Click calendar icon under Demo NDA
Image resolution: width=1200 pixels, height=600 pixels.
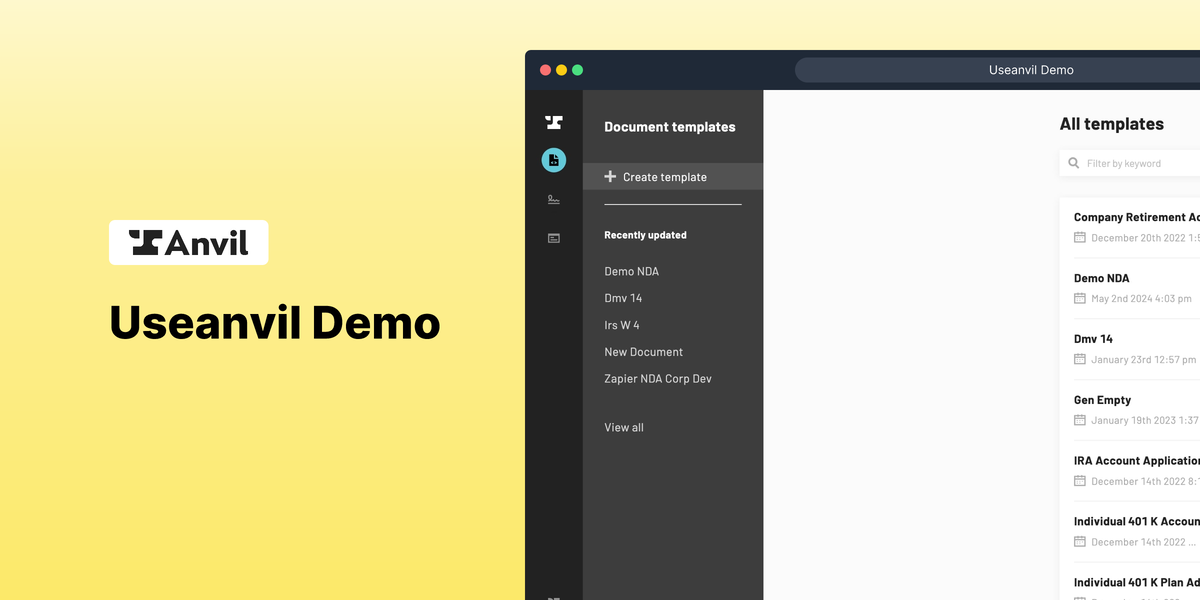[1080, 299]
